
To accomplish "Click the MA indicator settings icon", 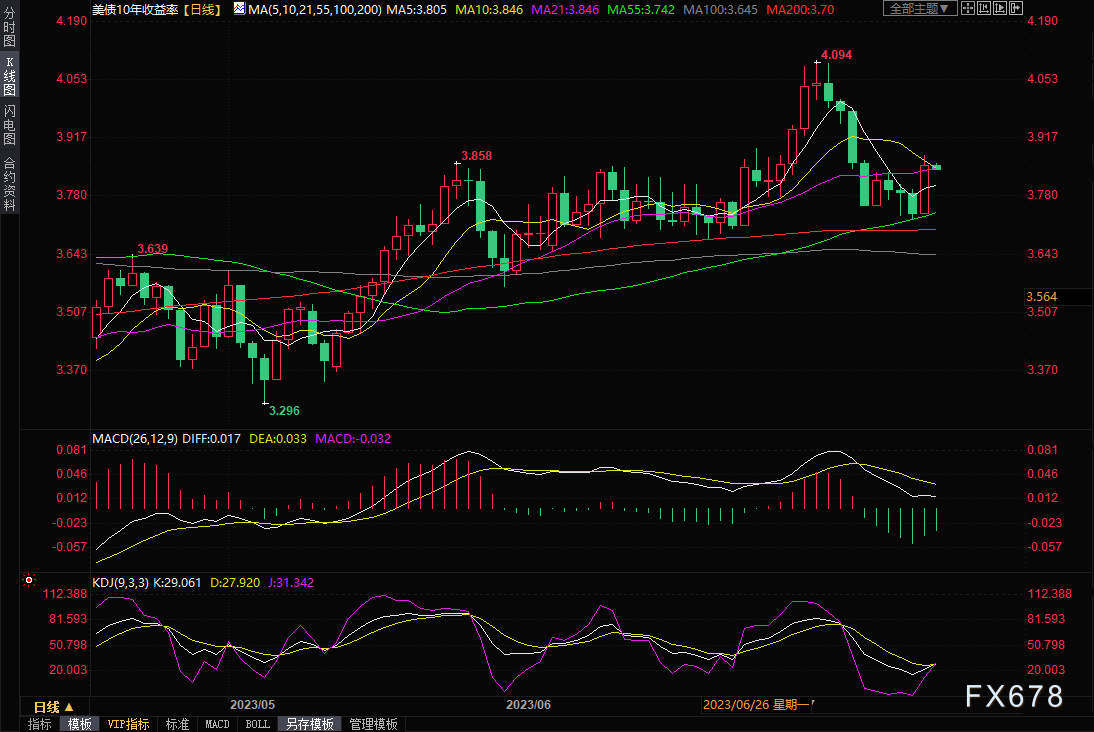I will 238,9.
